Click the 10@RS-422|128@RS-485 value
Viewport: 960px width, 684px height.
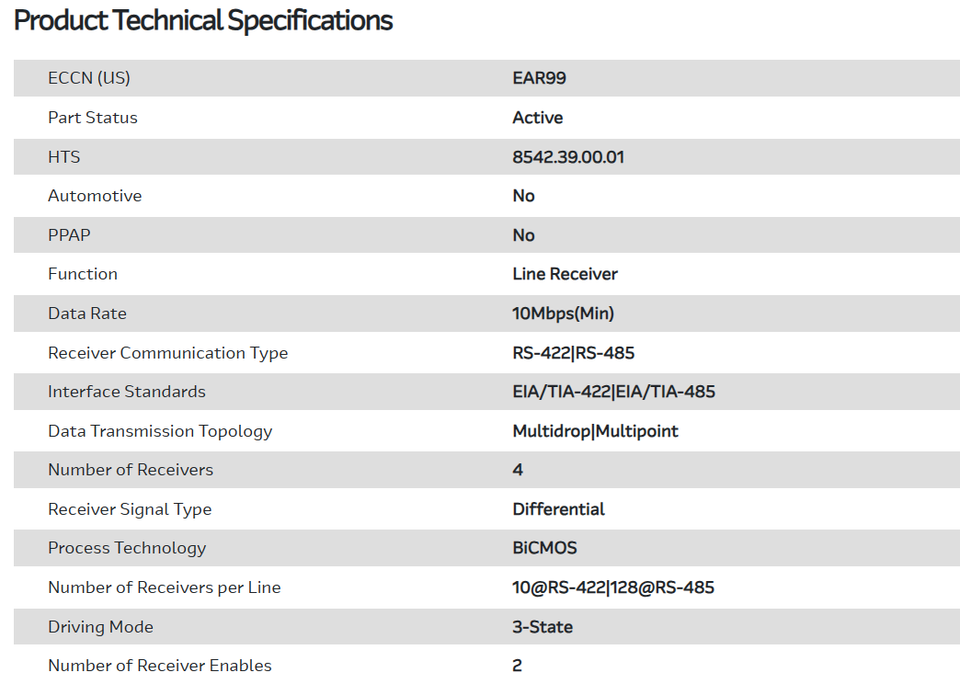[613, 588]
